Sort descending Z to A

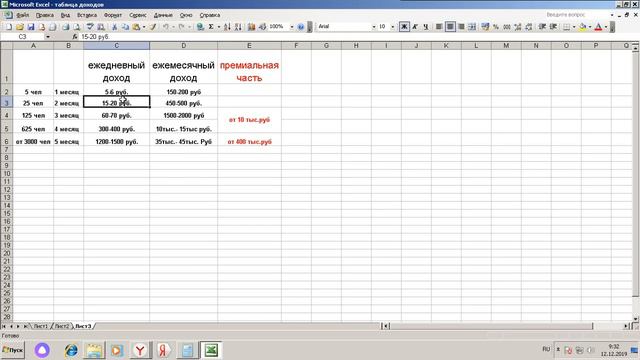click(238, 27)
